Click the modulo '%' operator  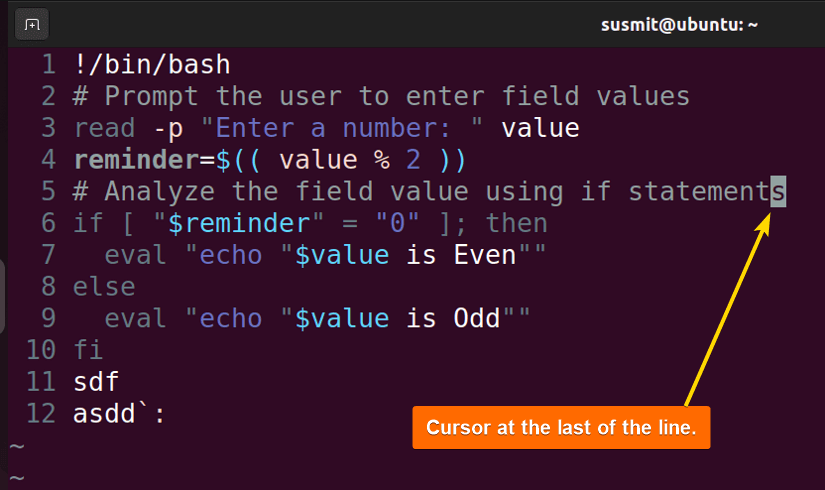[x=382, y=160]
